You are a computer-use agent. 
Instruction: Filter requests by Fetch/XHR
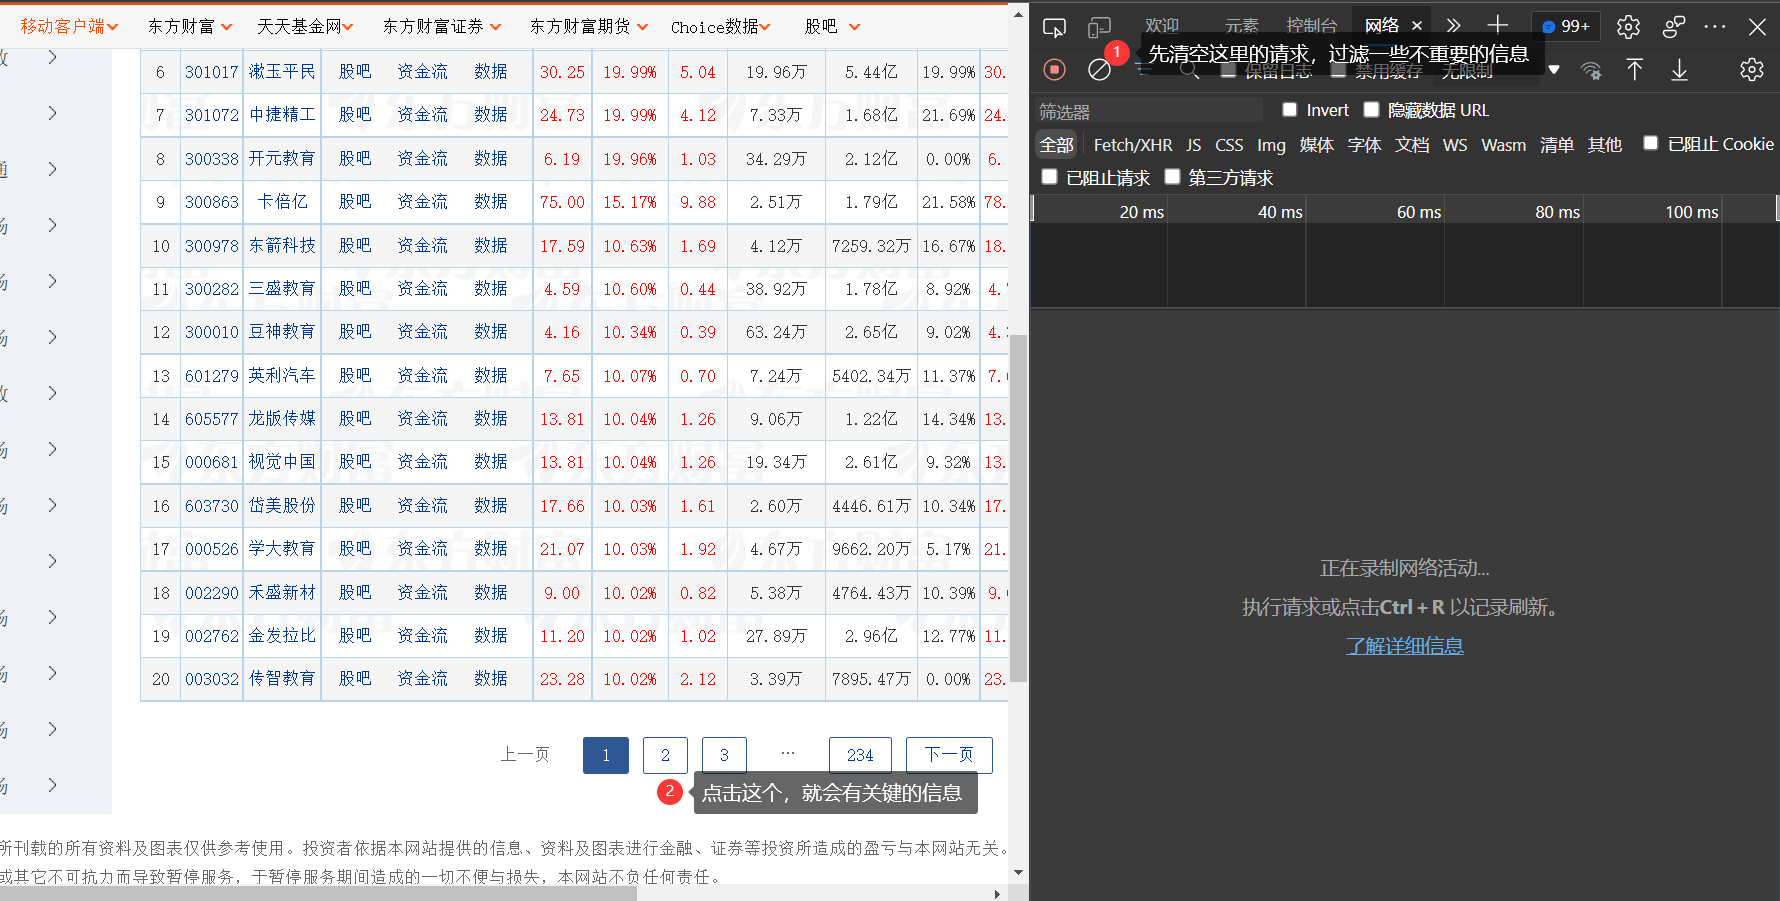(1133, 145)
